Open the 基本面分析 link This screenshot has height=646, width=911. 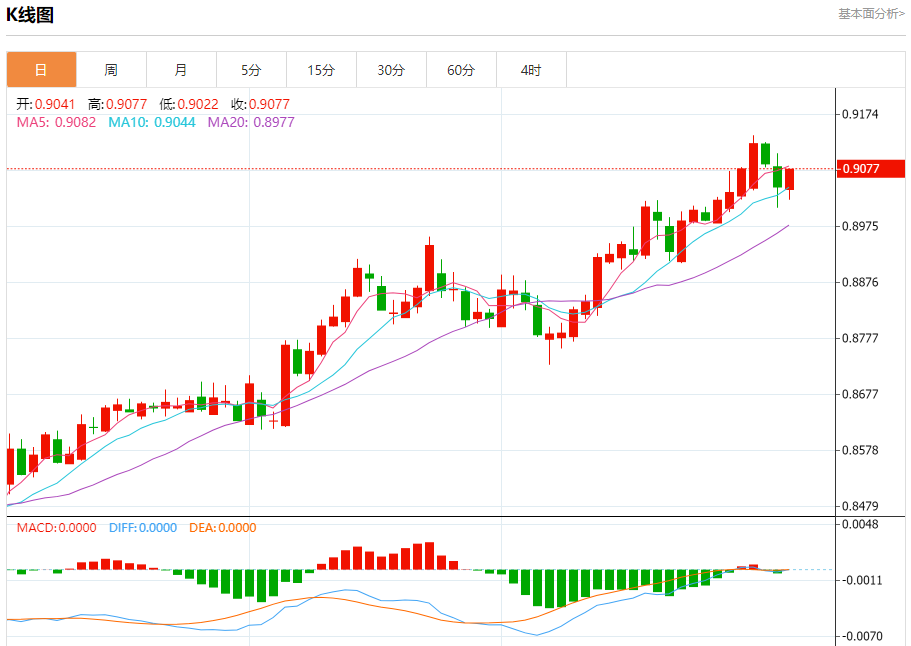[871, 14]
